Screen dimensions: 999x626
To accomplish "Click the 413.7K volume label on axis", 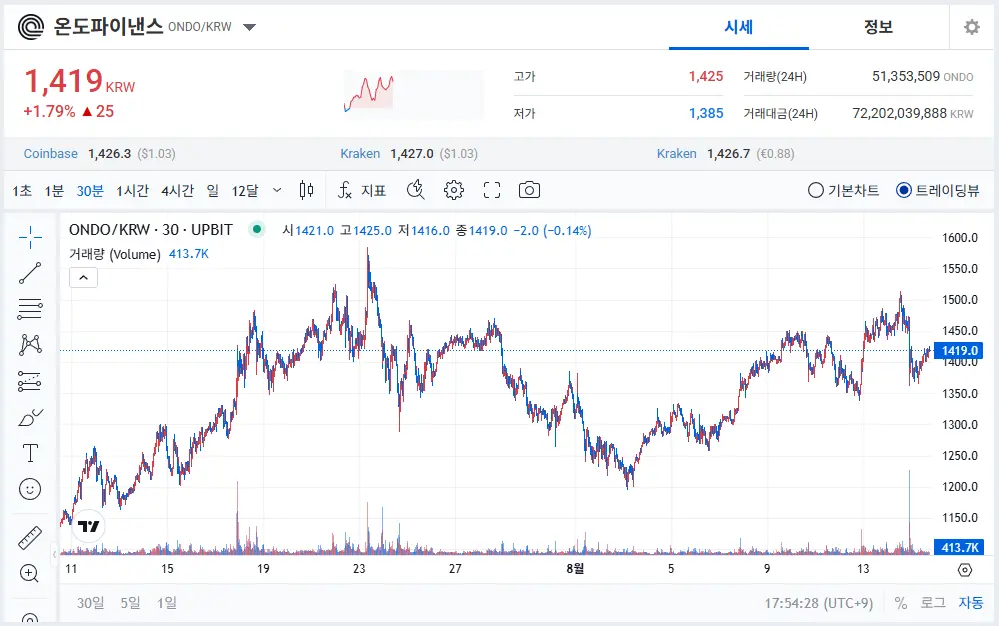I will [958, 547].
